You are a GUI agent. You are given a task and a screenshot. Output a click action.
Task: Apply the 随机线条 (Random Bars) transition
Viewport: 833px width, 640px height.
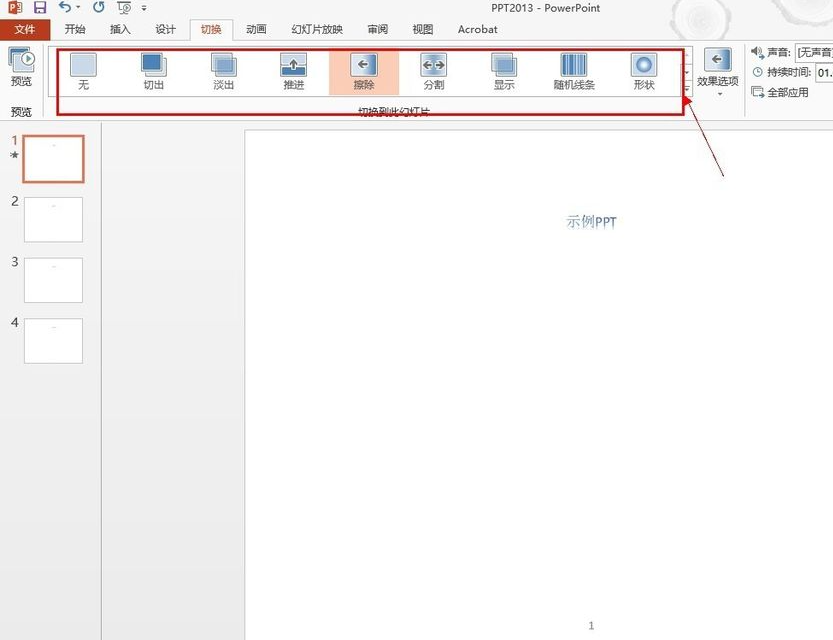[x=574, y=72]
